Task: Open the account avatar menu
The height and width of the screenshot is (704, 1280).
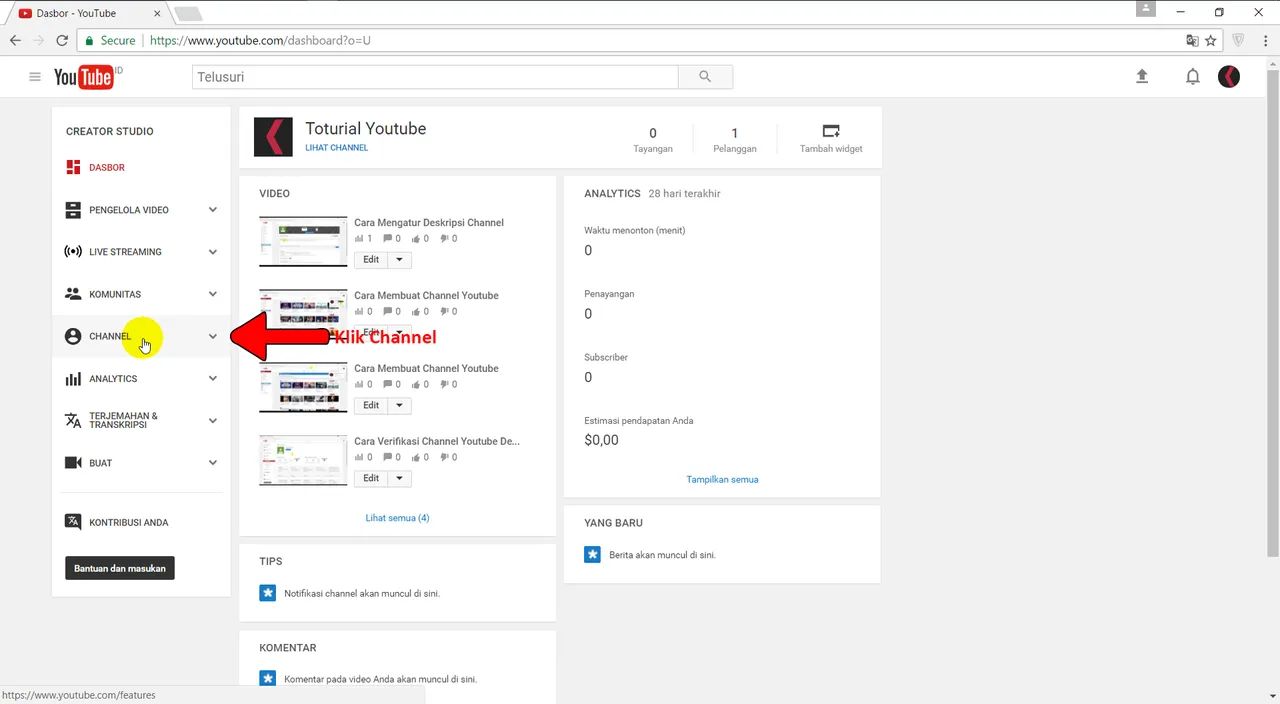Action: pos(1229,77)
